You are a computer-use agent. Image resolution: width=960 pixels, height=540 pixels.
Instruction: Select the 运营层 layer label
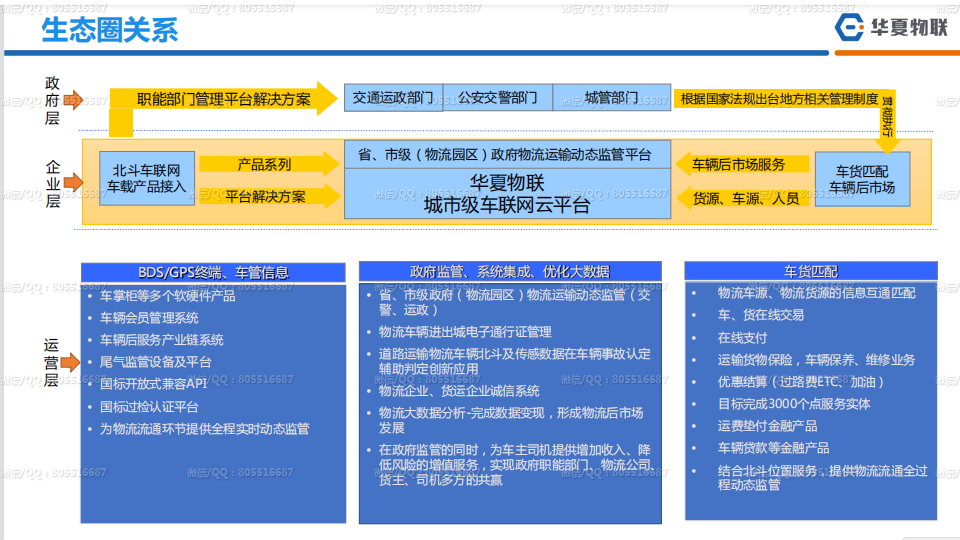51,362
